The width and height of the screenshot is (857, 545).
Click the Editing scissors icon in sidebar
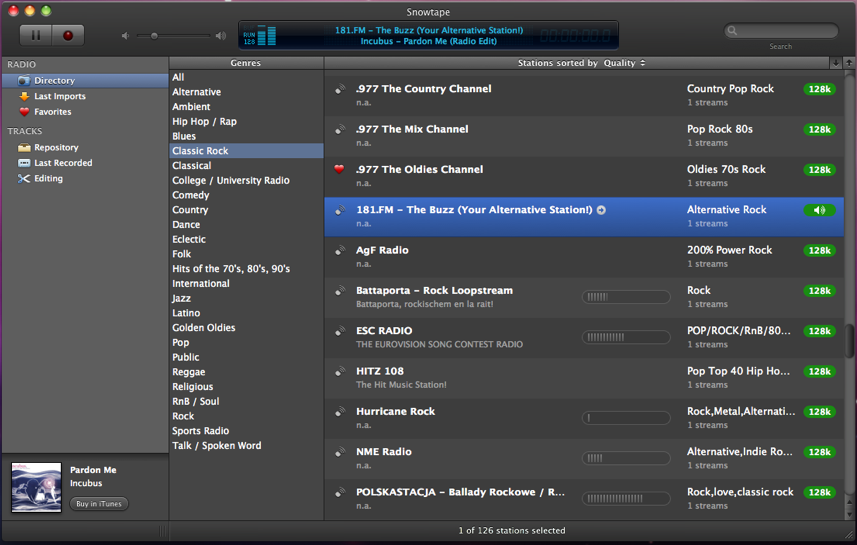24,179
